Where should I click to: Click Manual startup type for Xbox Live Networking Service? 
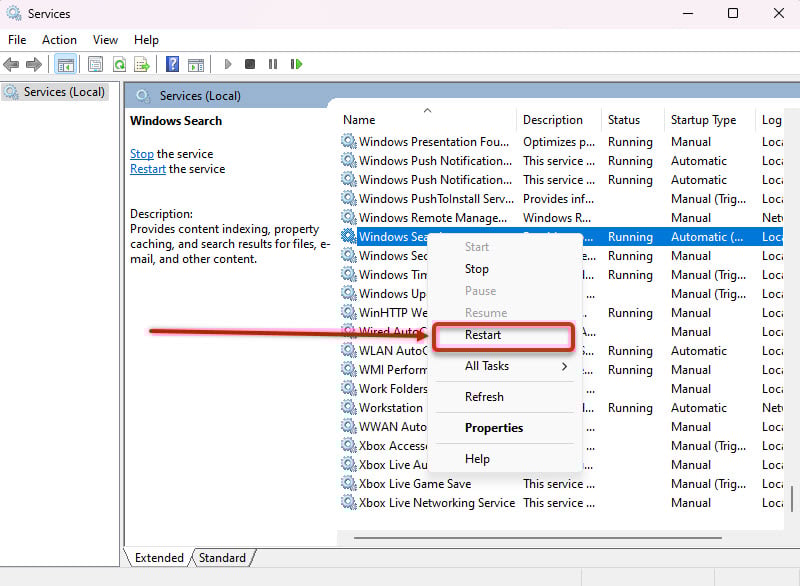pyautogui.click(x=691, y=502)
